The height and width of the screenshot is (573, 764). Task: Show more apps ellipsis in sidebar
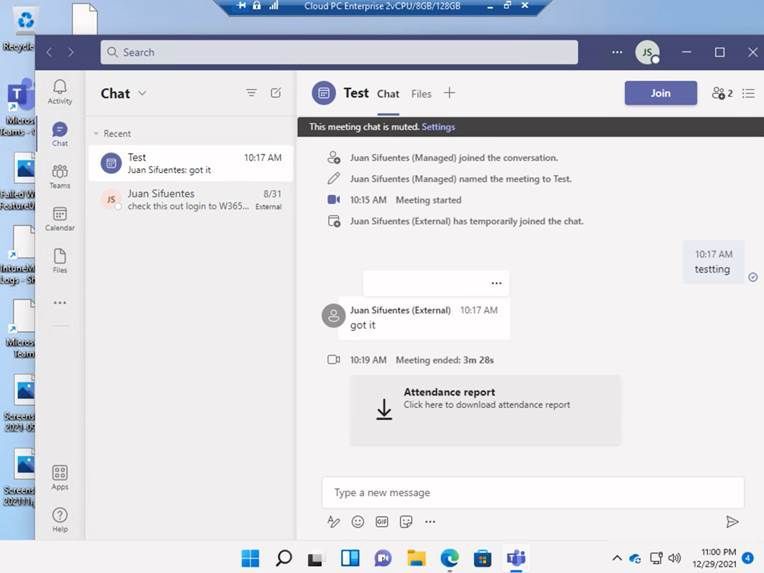(60, 303)
